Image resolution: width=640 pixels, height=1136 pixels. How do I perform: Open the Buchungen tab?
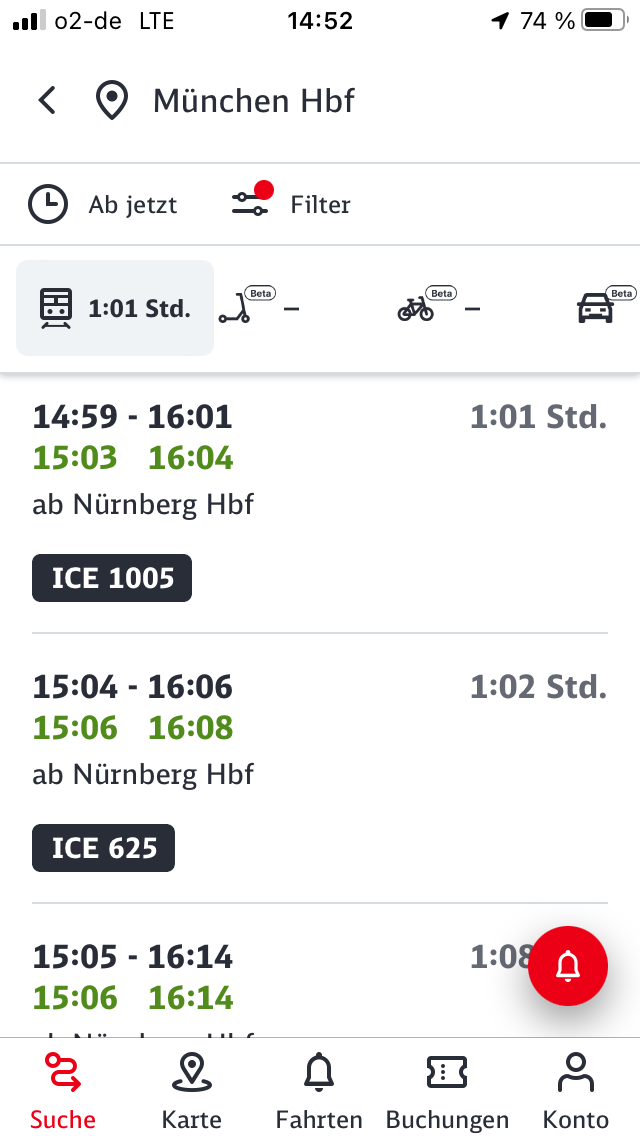(447, 1090)
